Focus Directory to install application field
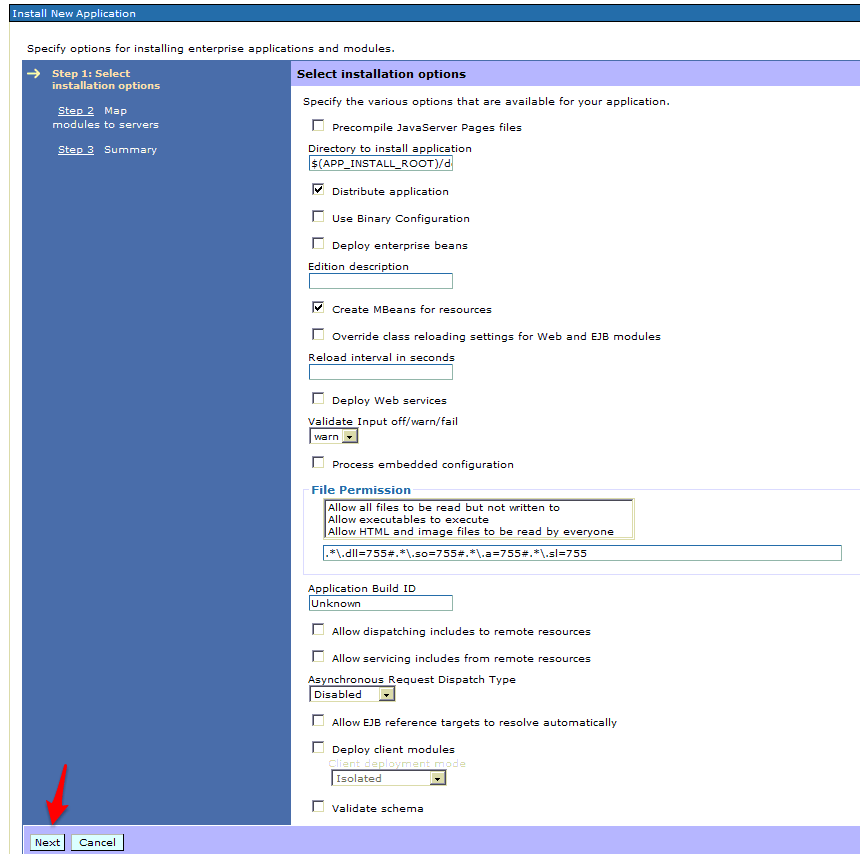The width and height of the screenshot is (860, 854). [381, 163]
